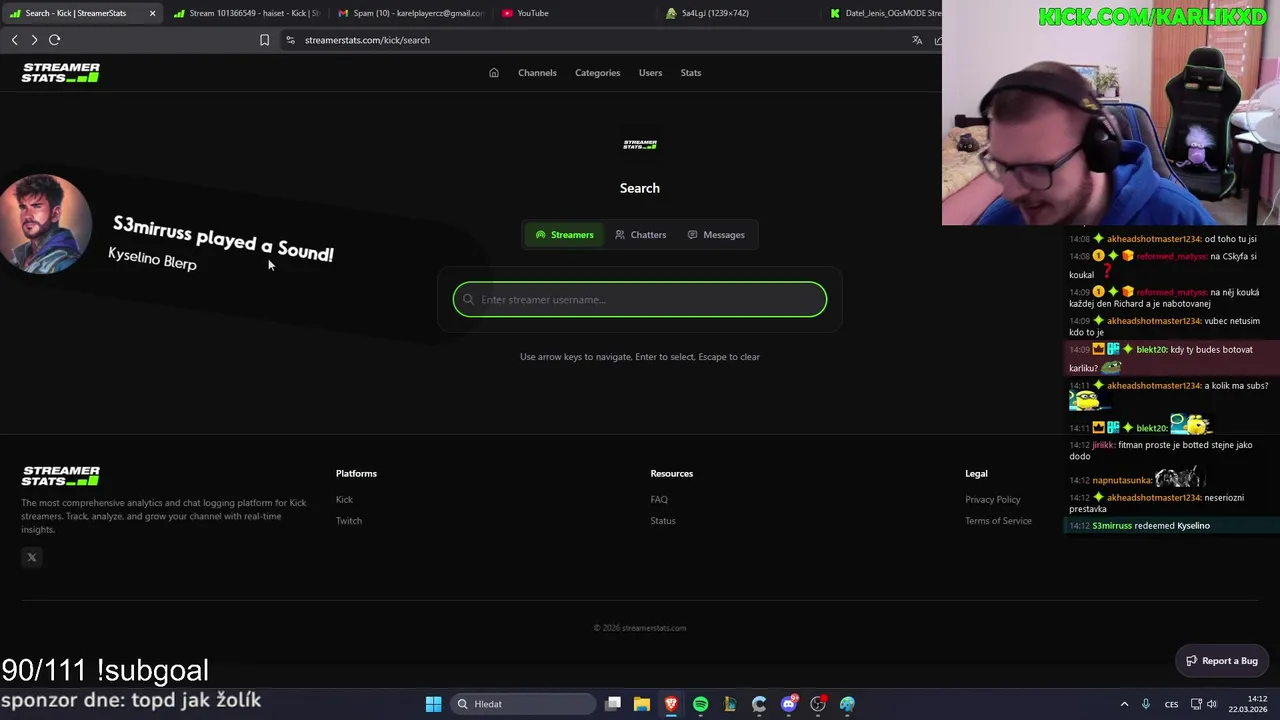Go to home via house icon

point(494,73)
